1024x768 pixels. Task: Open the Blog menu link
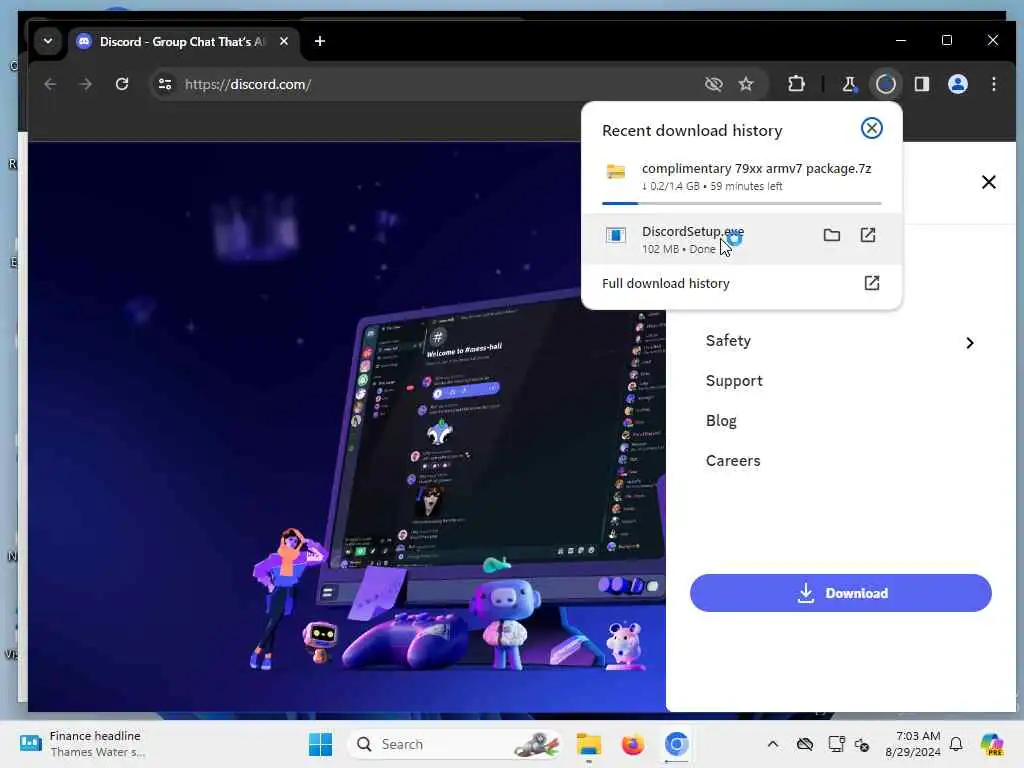[x=721, y=421]
